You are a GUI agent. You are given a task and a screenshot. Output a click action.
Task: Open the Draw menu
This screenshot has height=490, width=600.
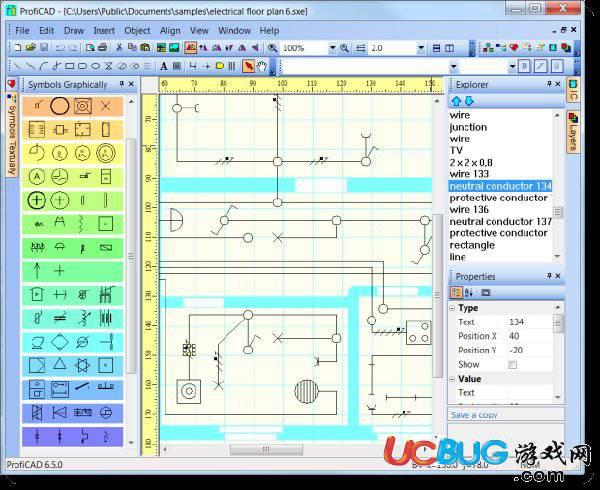74,30
